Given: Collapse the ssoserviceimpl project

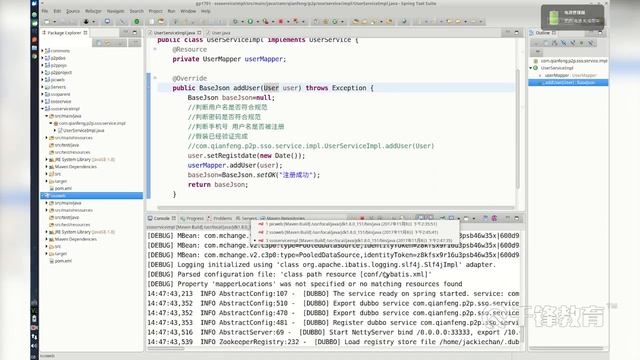Looking at the screenshot, I should [x=42, y=109].
